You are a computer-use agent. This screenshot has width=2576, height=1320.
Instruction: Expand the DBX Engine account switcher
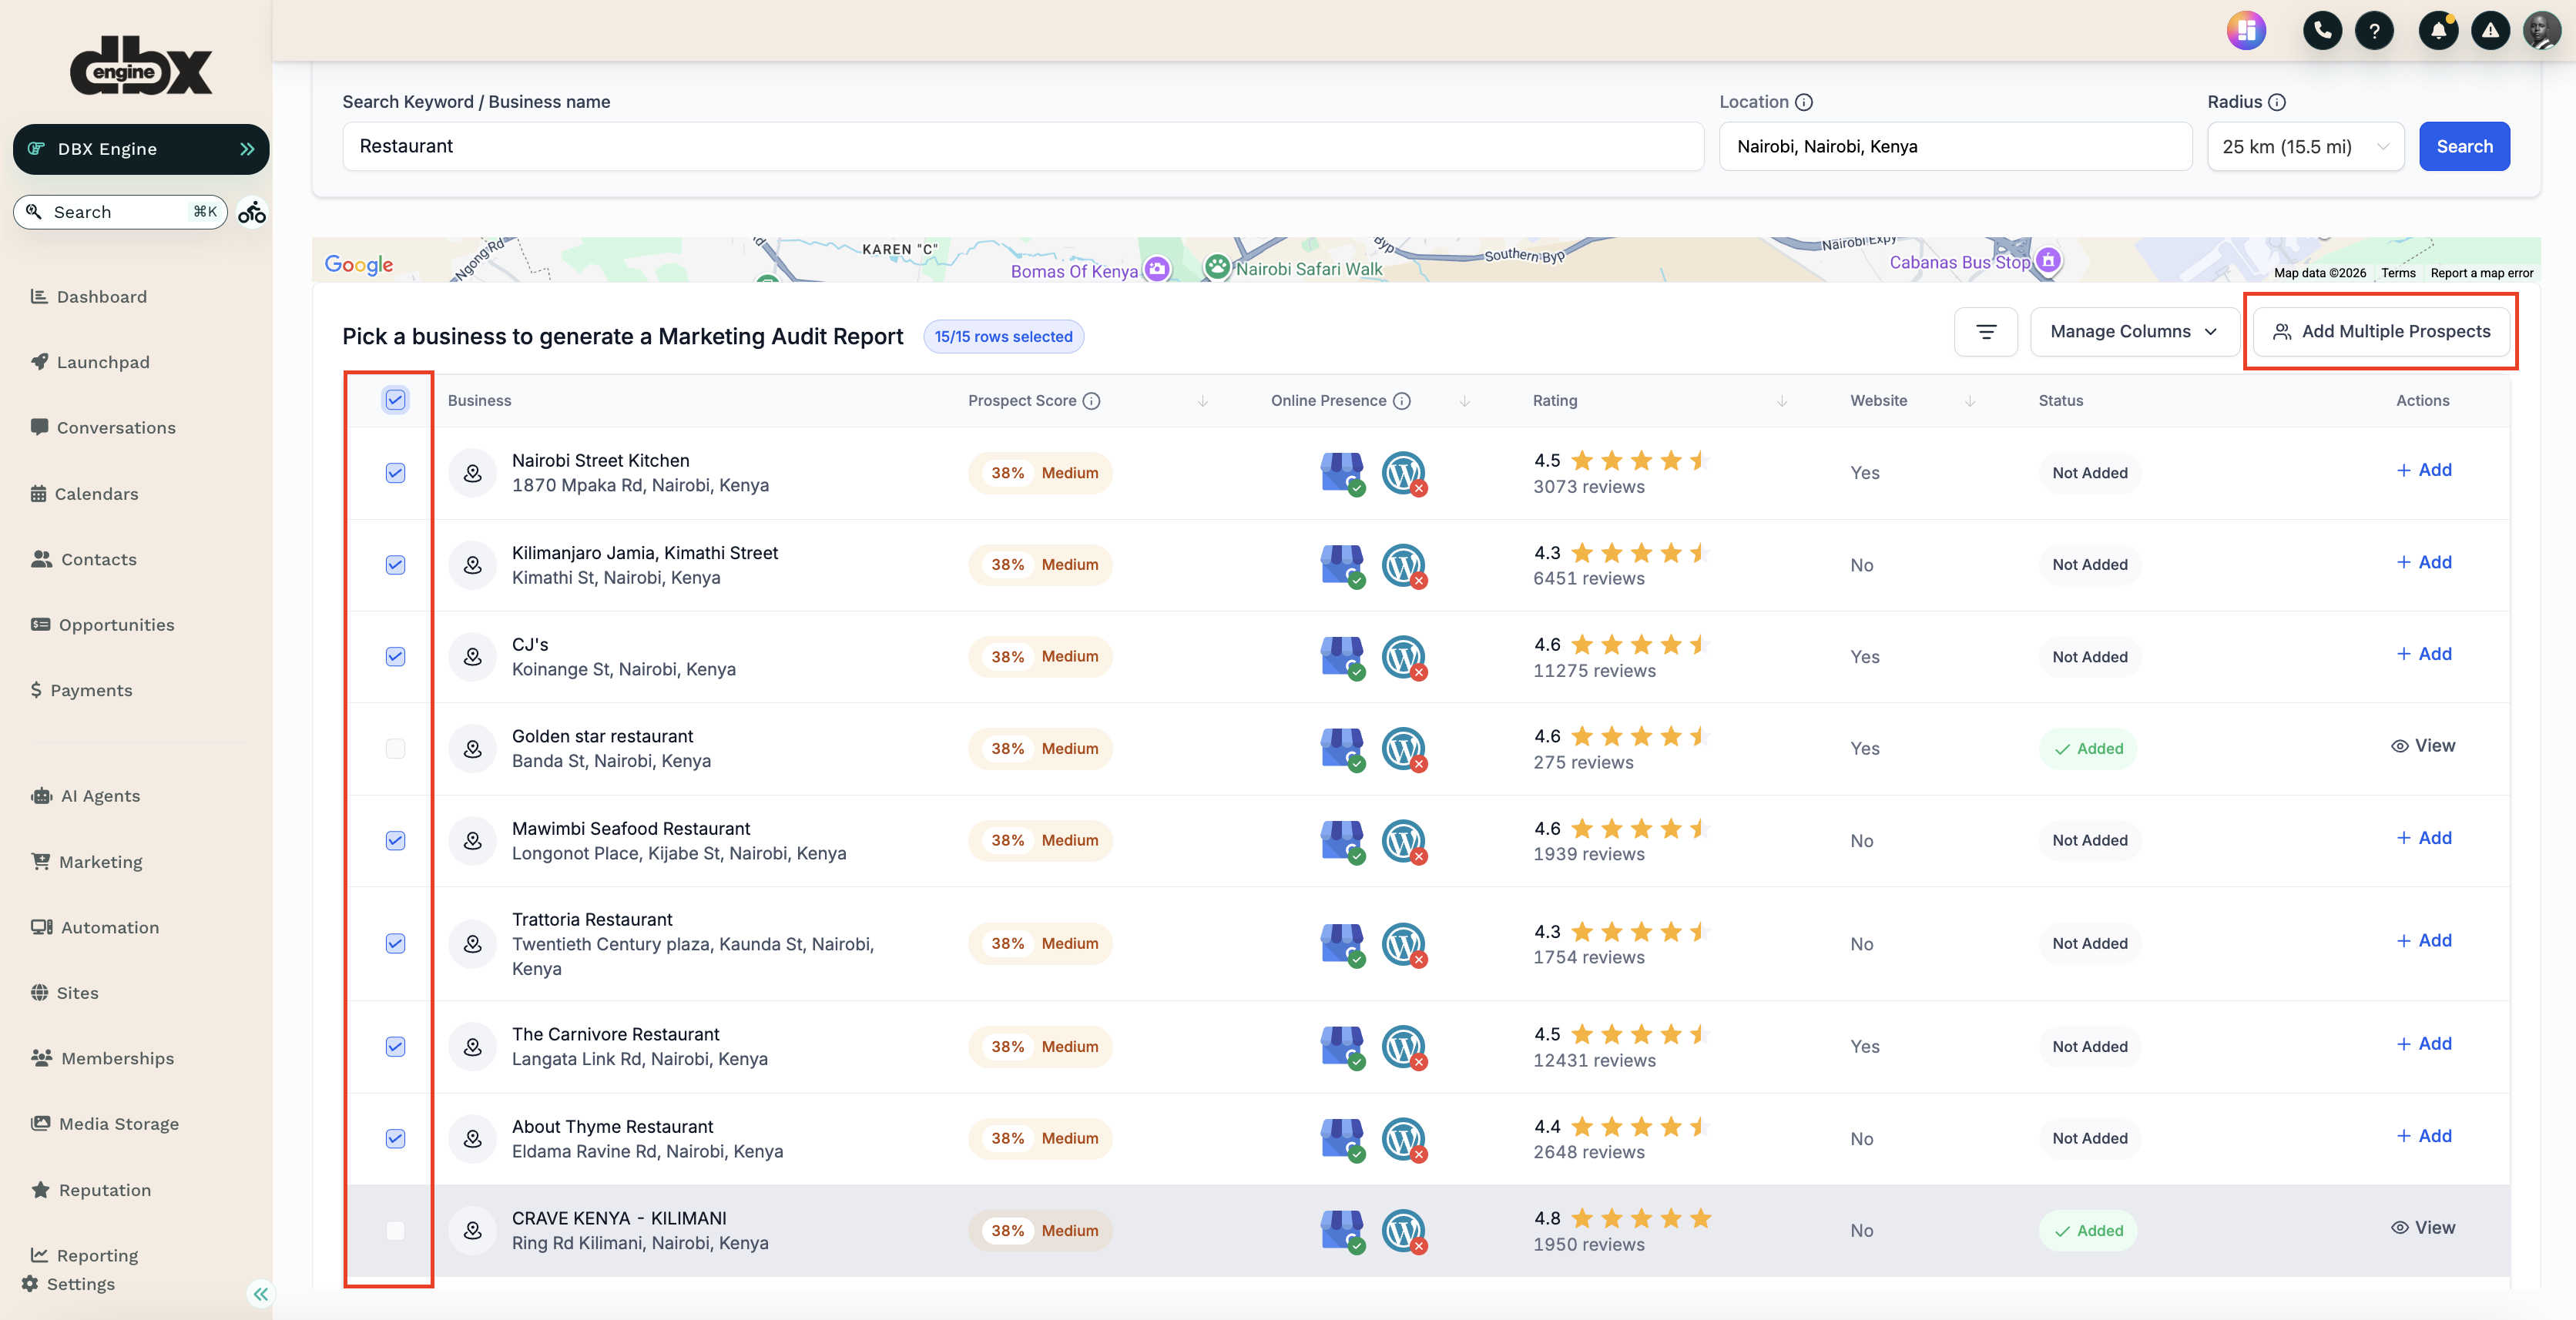pos(141,149)
